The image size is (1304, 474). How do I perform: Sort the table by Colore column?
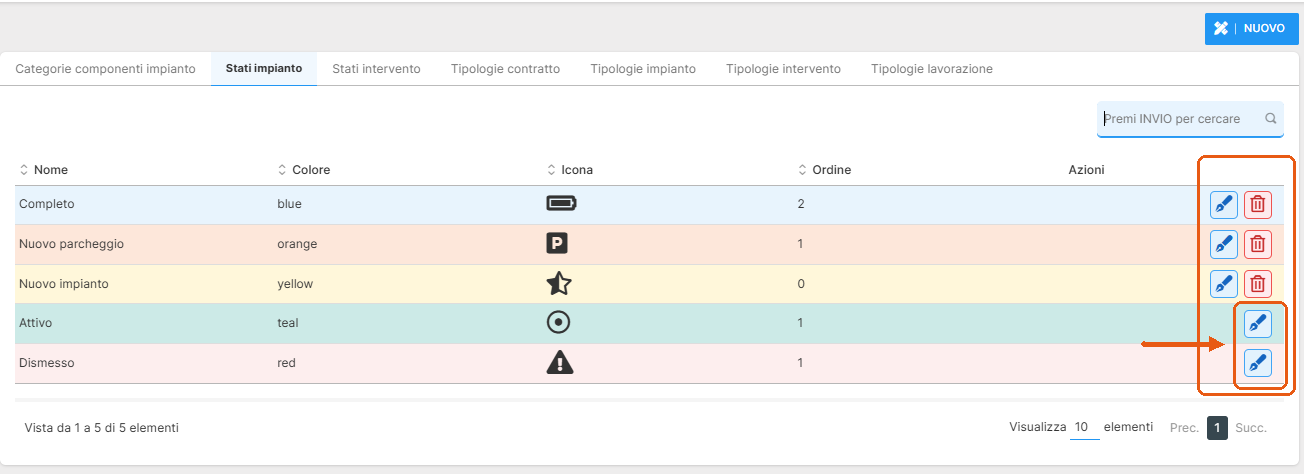click(303, 170)
